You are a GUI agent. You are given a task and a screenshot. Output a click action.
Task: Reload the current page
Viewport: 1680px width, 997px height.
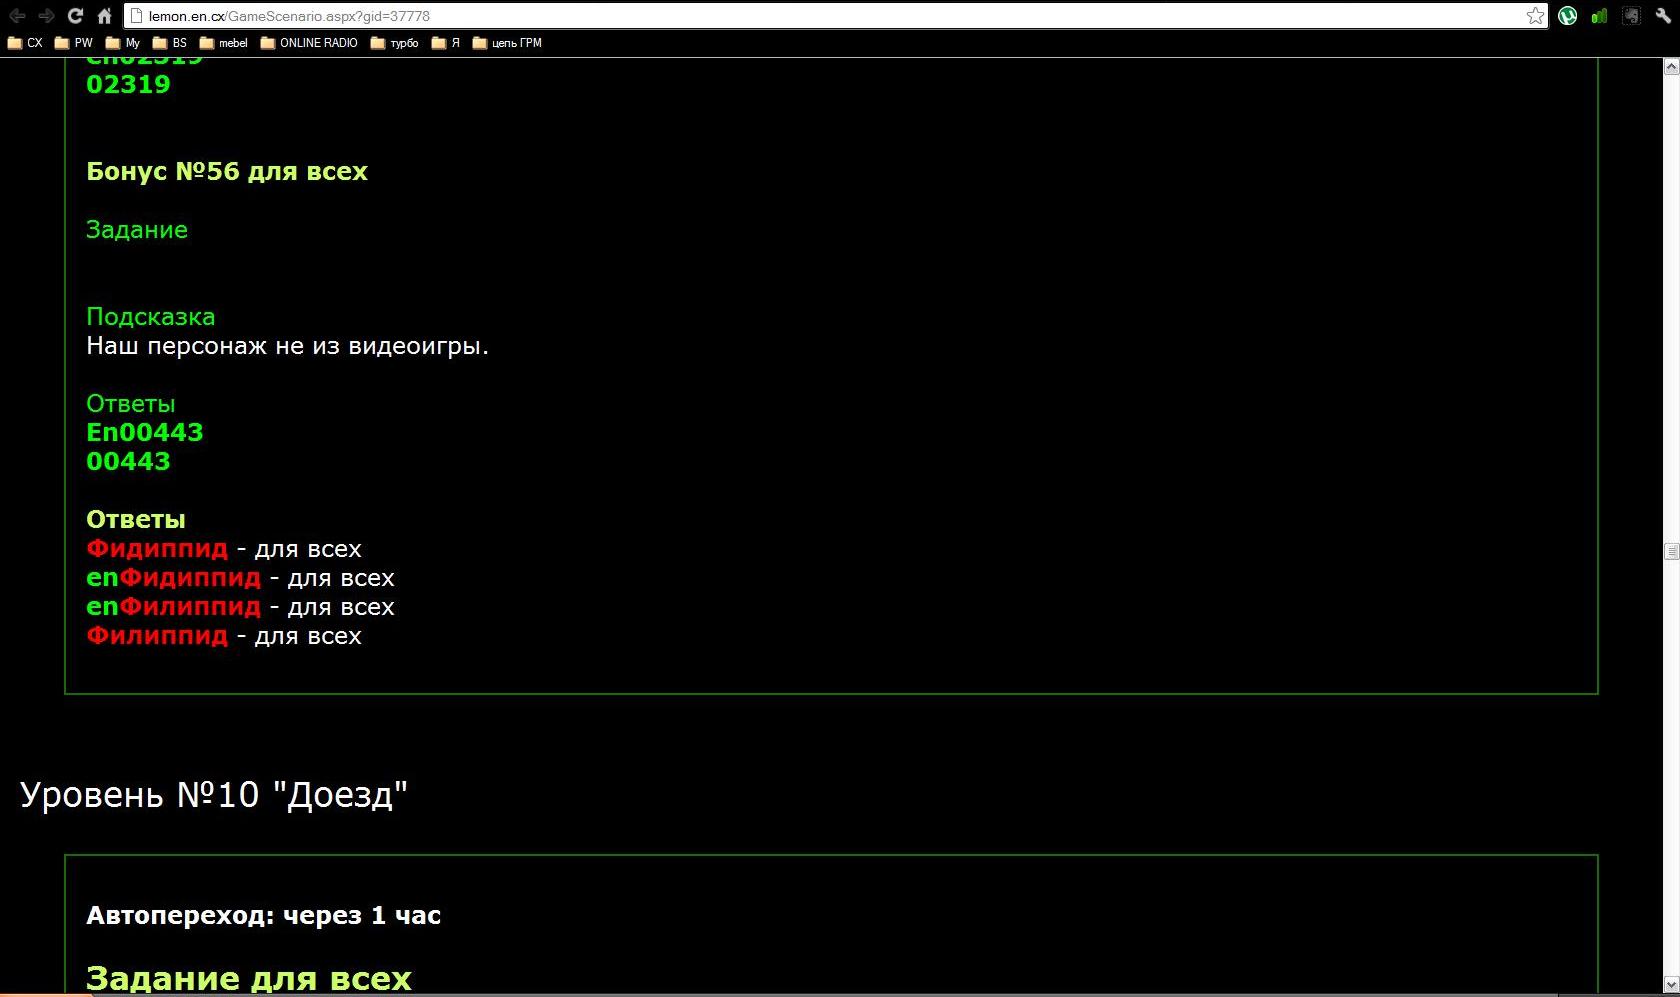[75, 16]
